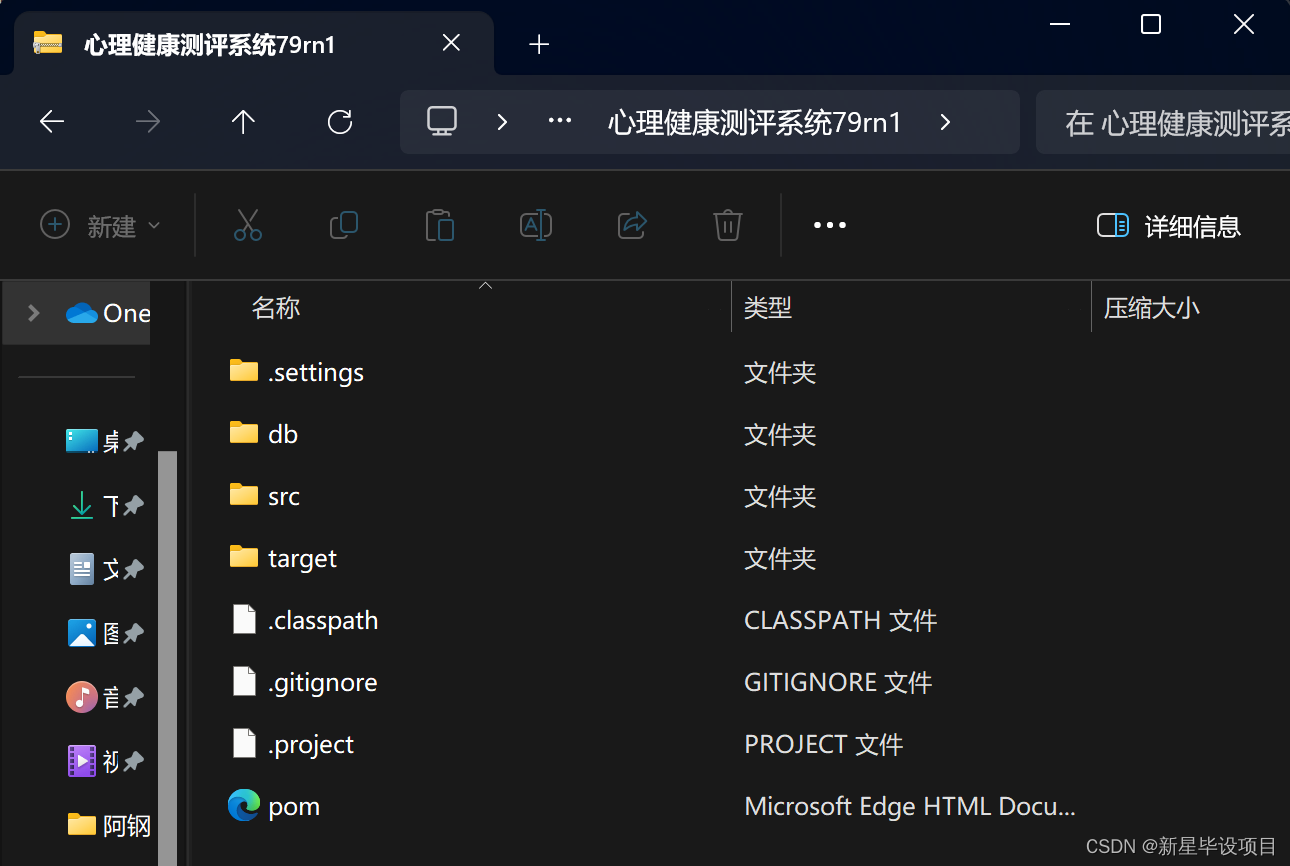Open the 新建 dropdown menu

100,225
